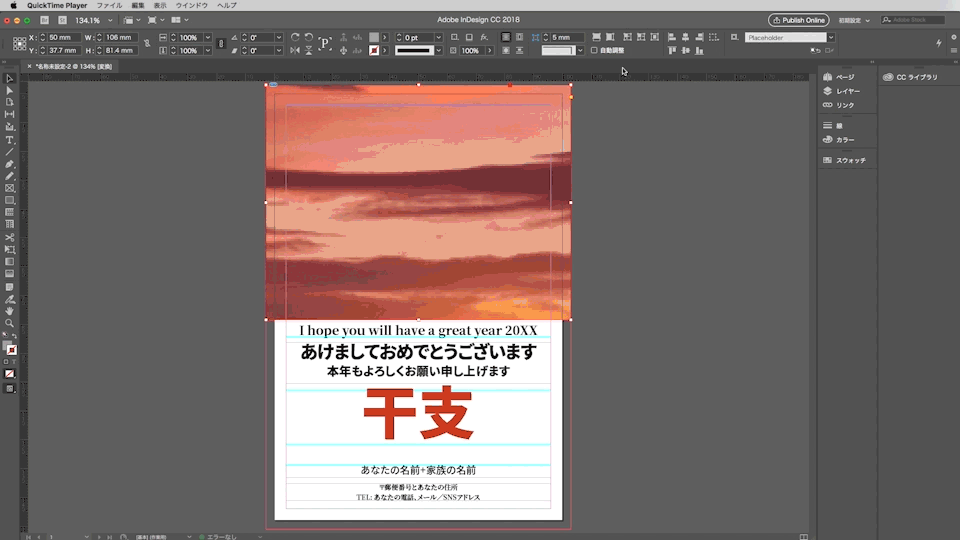Image resolution: width=960 pixels, height=540 pixels.
Task: Toggle constrain proportions for scaling link
Action: [x=221, y=43]
